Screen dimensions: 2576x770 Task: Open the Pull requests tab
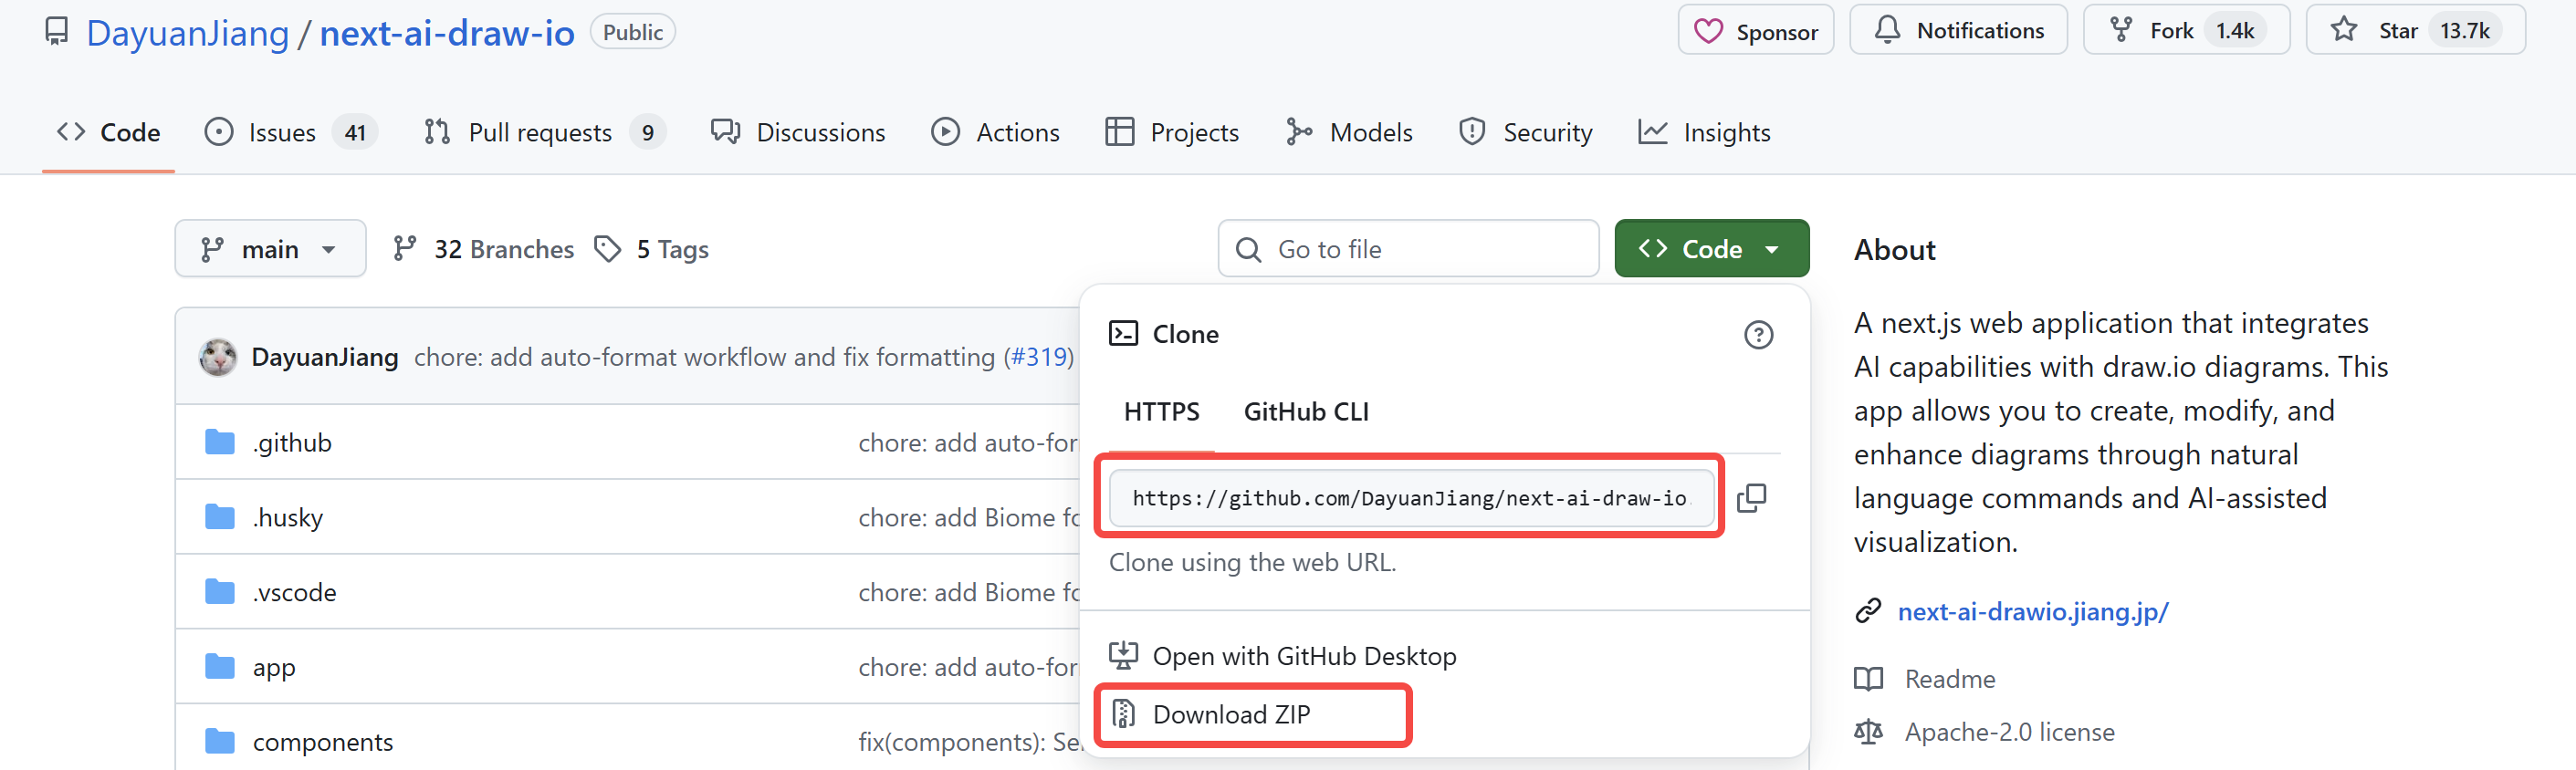543,132
